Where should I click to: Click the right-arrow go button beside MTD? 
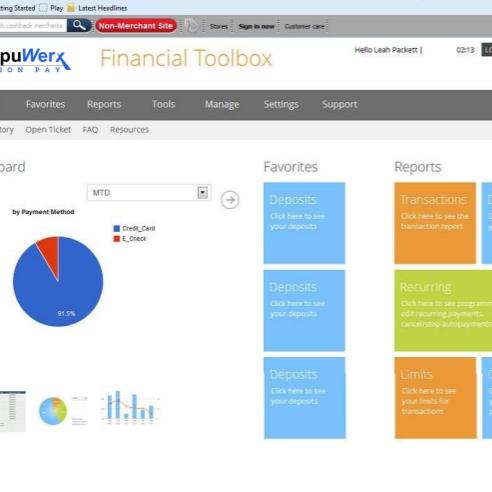(230, 200)
